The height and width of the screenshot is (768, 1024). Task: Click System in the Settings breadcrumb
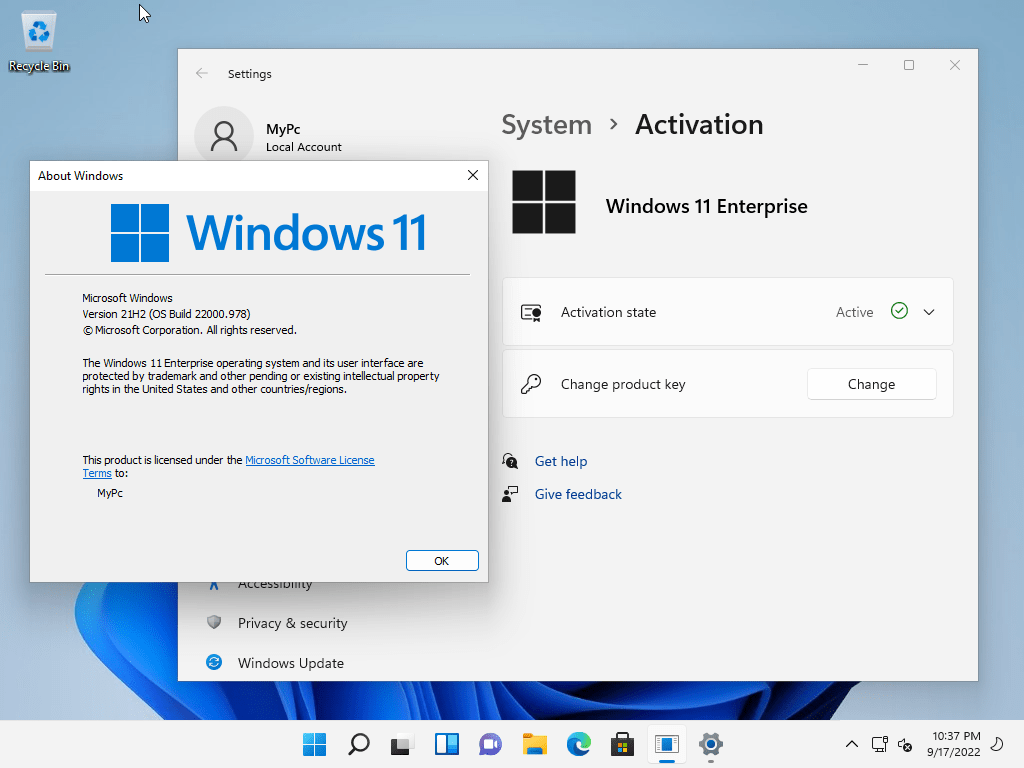[x=547, y=125]
